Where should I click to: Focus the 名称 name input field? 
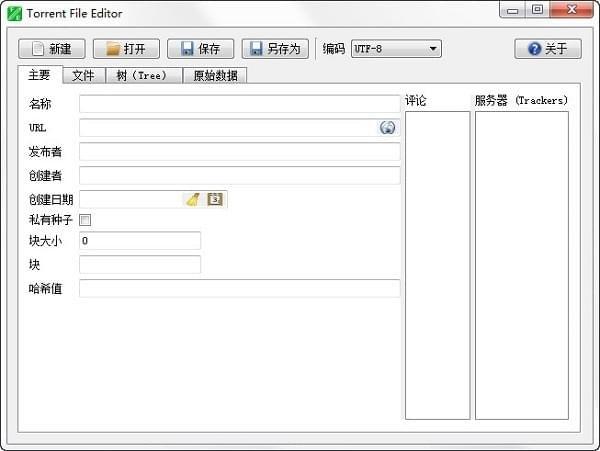coord(240,104)
